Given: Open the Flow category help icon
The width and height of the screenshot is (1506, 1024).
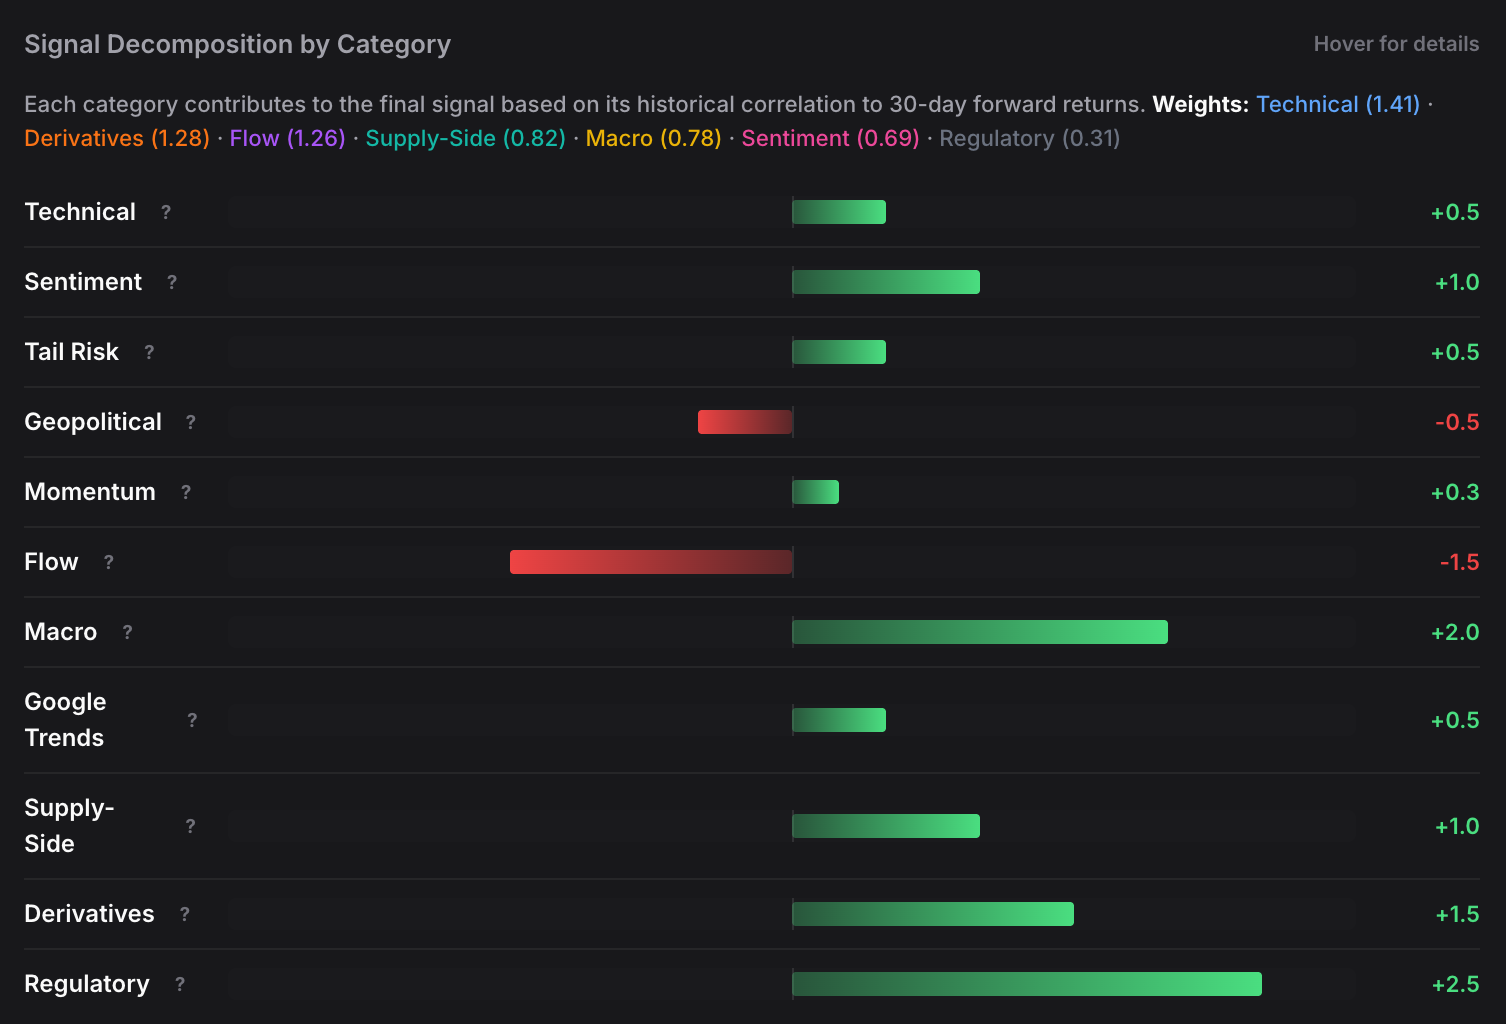Looking at the screenshot, I should [109, 562].
